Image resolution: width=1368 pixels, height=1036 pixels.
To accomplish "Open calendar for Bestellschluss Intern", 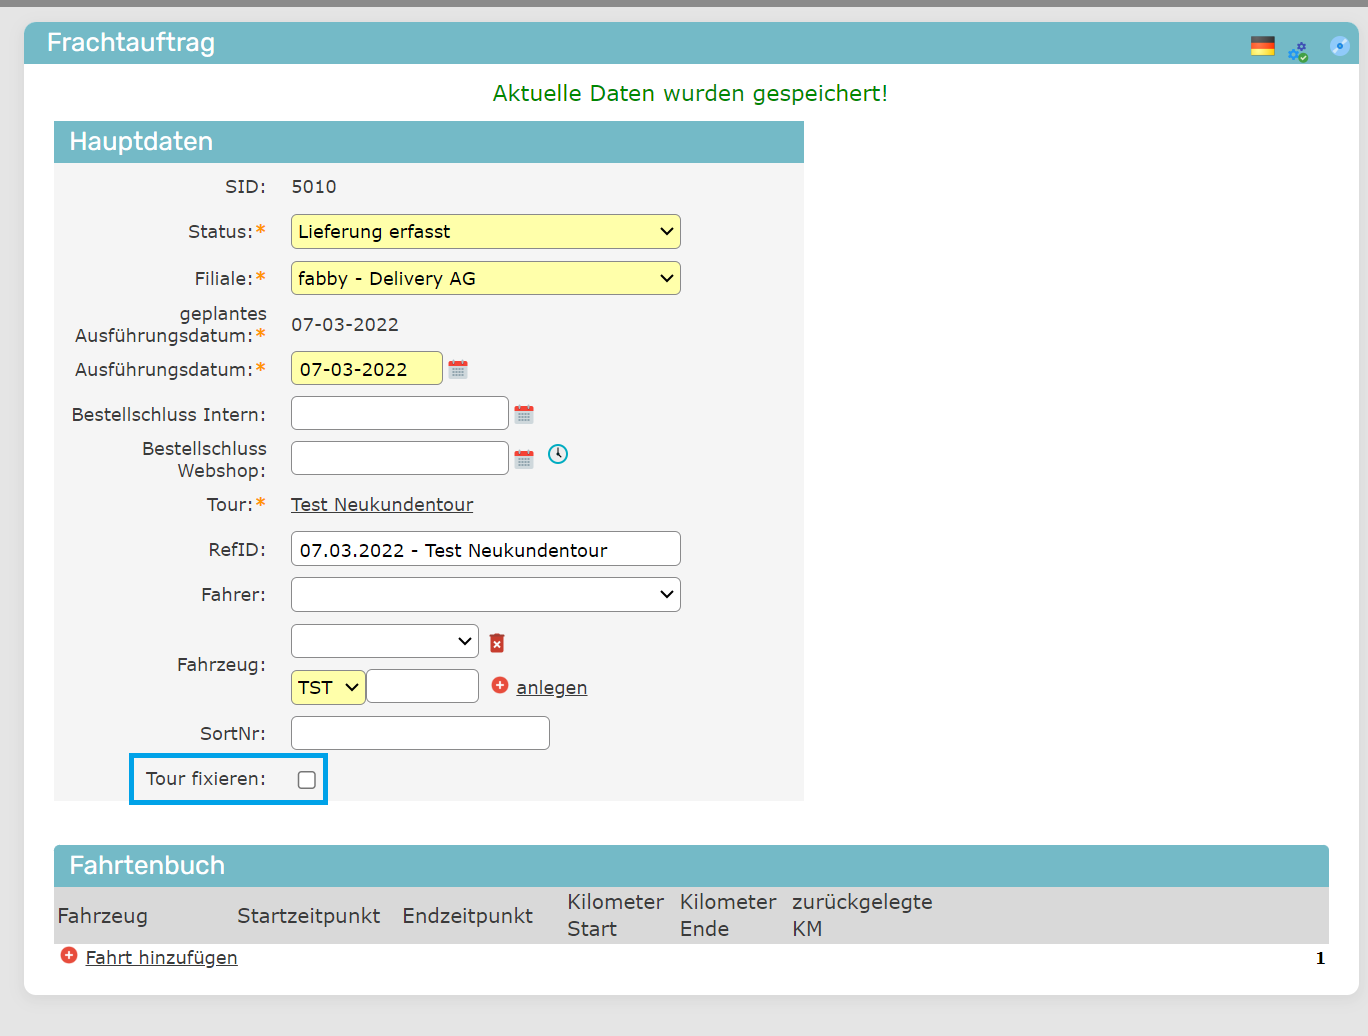I will 524,414.
